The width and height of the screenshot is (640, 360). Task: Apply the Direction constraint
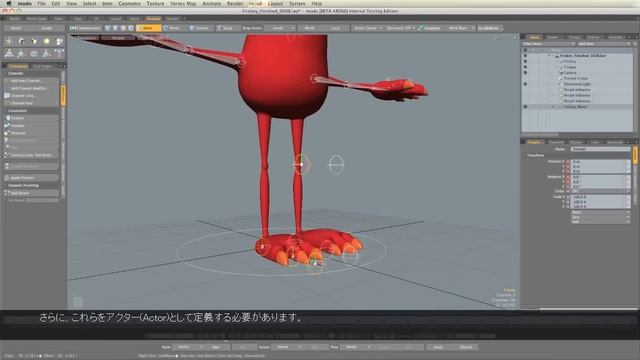click(x=31, y=133)
